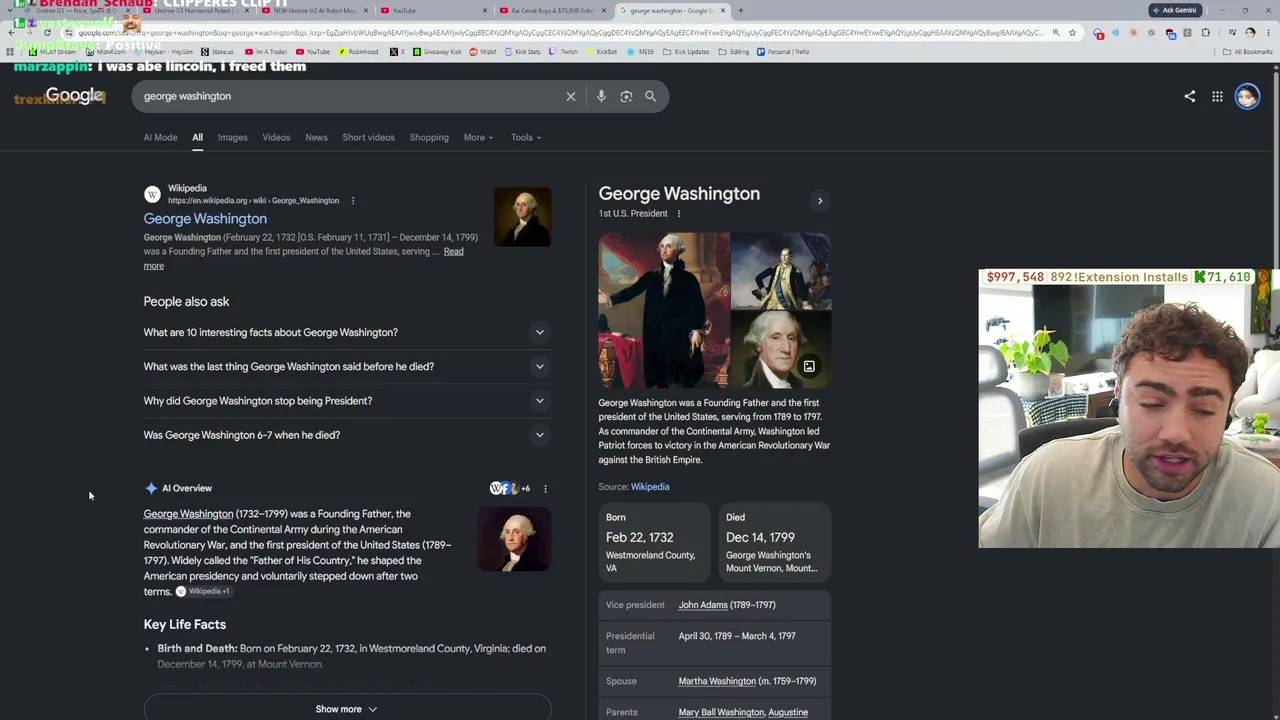Go back with the browser back arrow

coord(11,32)
